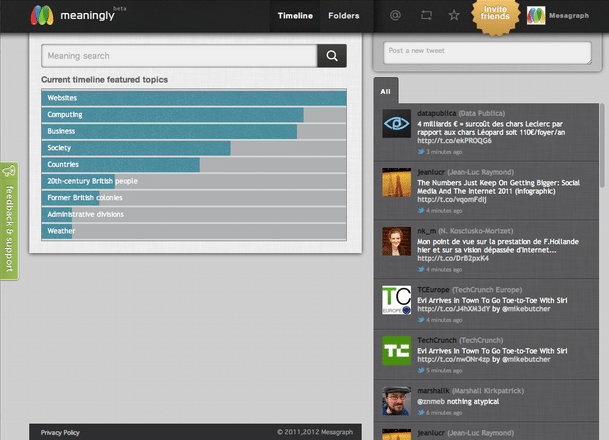
Task: Select the Countries topic
Action: [194, 165]
